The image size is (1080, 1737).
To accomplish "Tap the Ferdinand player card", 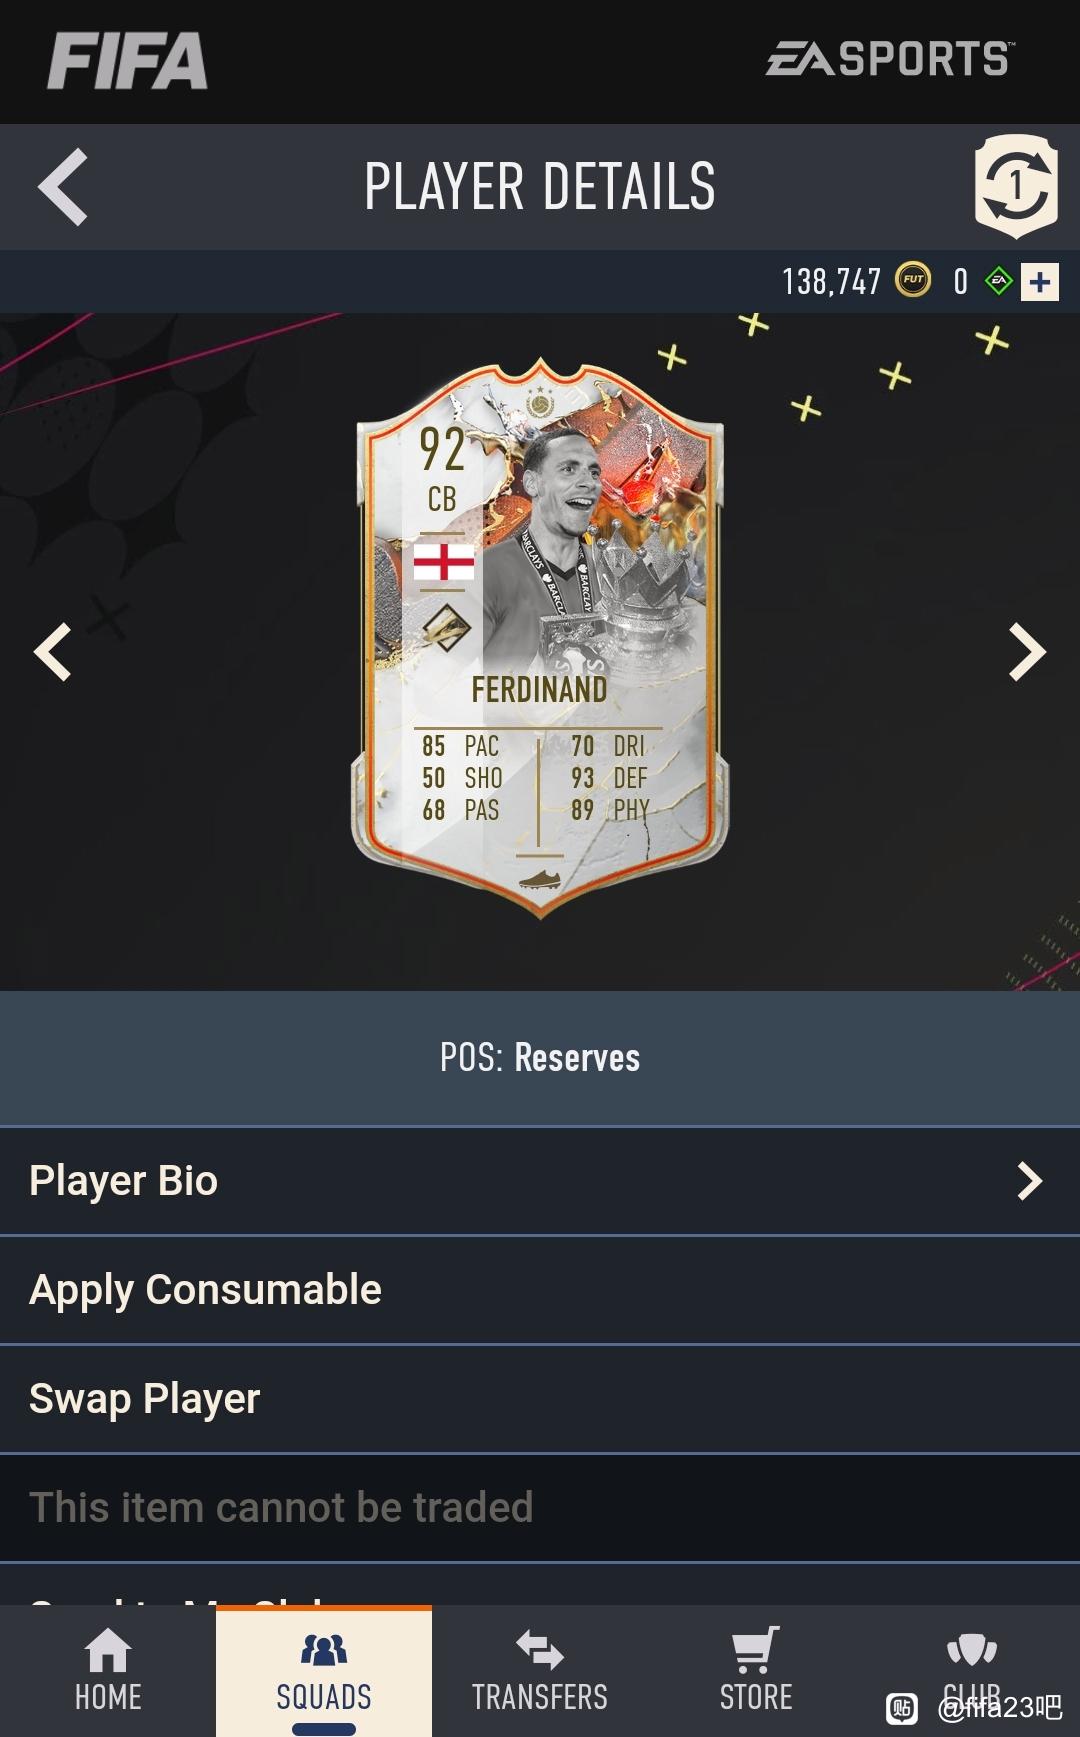I will [x=540, y=637].
